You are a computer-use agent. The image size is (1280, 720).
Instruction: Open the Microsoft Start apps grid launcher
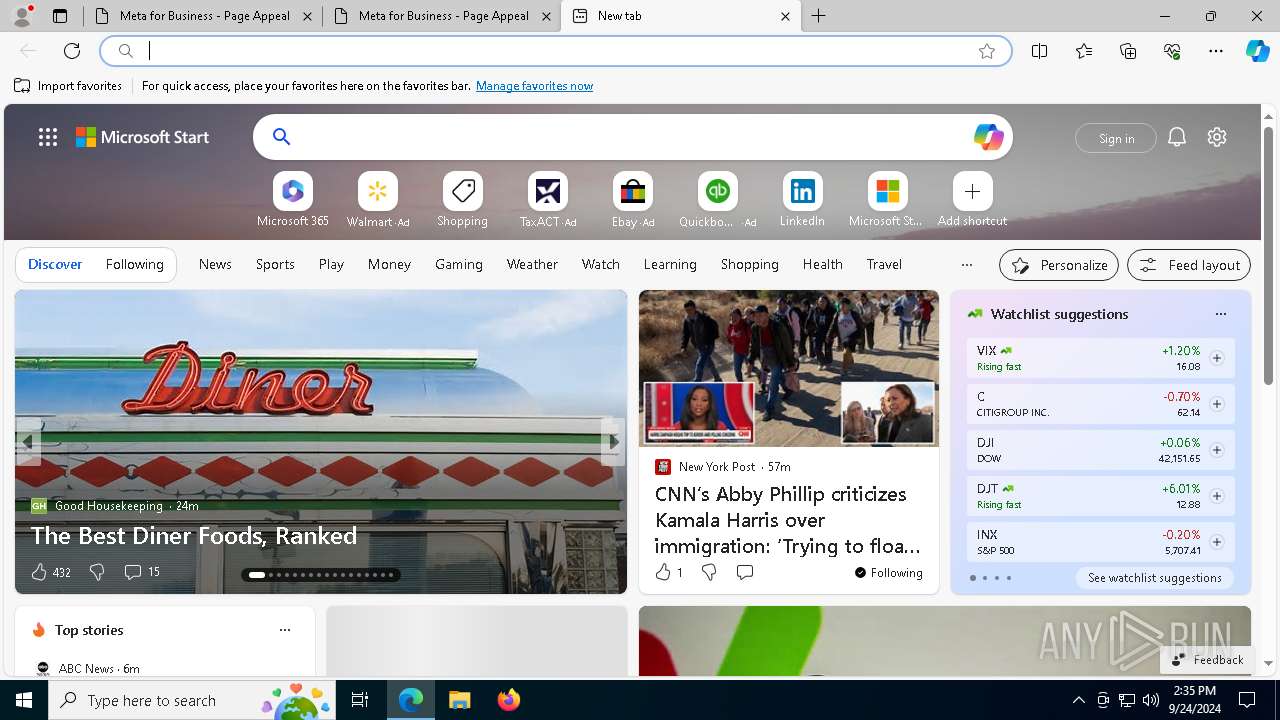(x=48, y=137)
